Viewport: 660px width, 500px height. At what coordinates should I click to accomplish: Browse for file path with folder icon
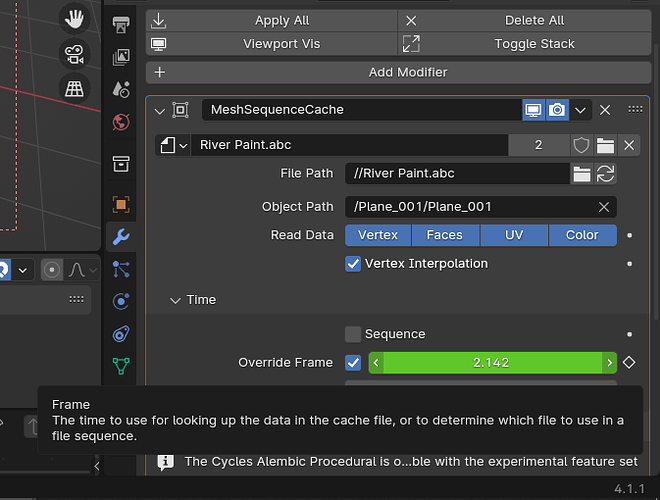[582, 173]
